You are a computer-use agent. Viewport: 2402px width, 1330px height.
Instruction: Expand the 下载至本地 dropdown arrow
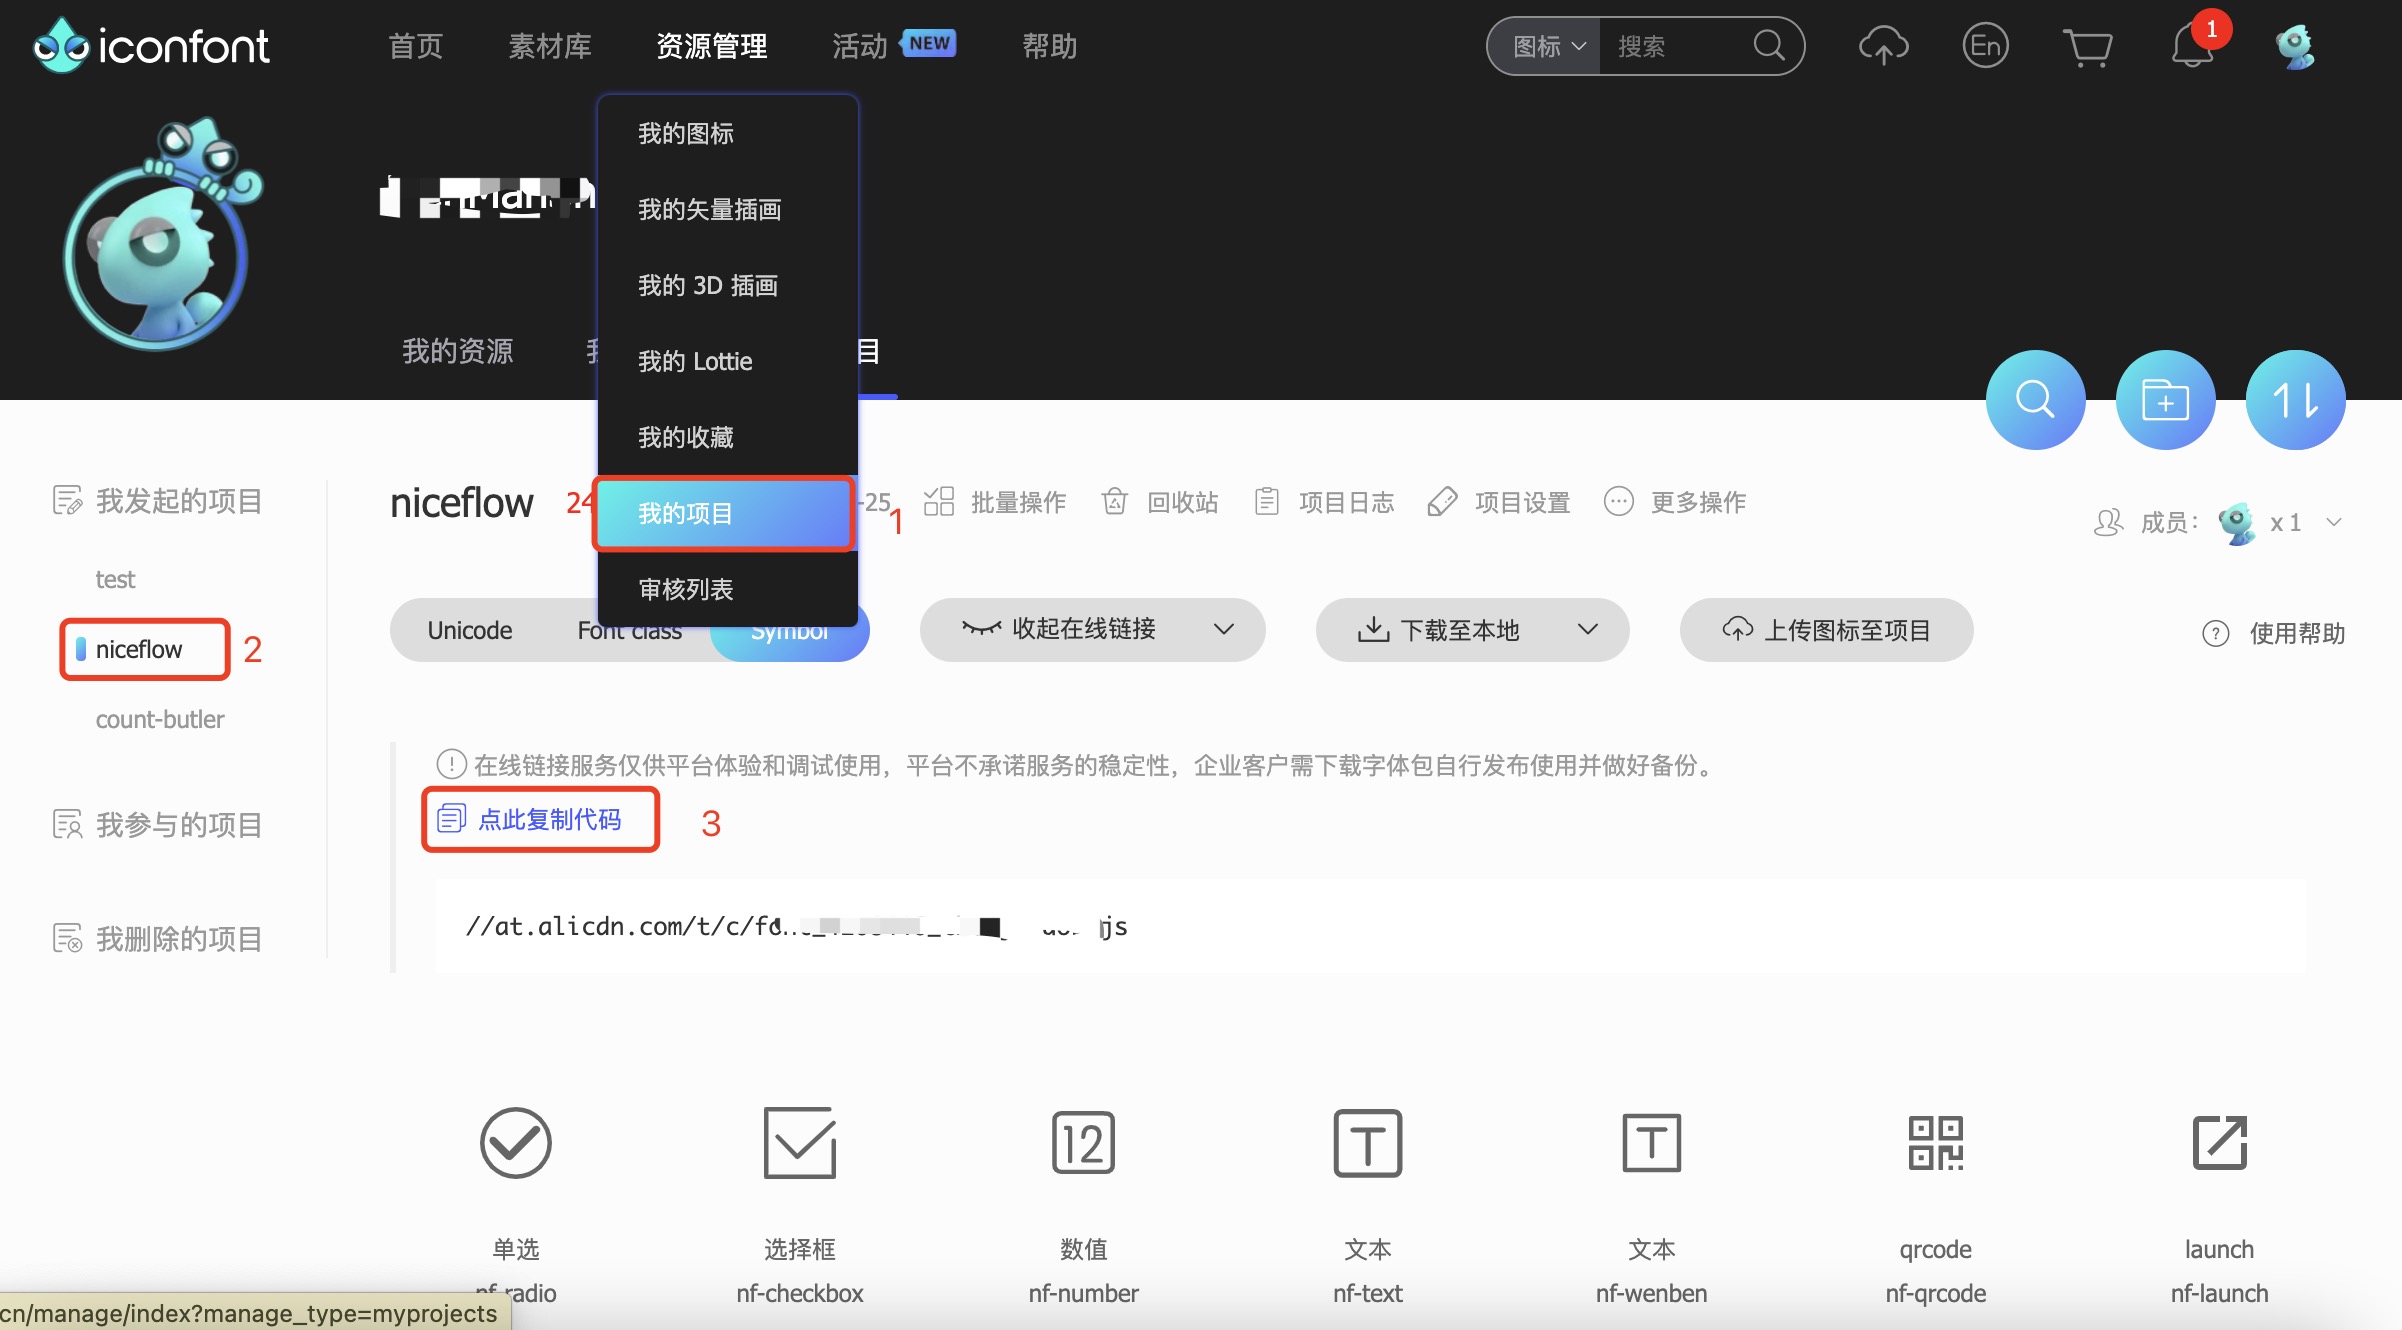point(1588,629)
